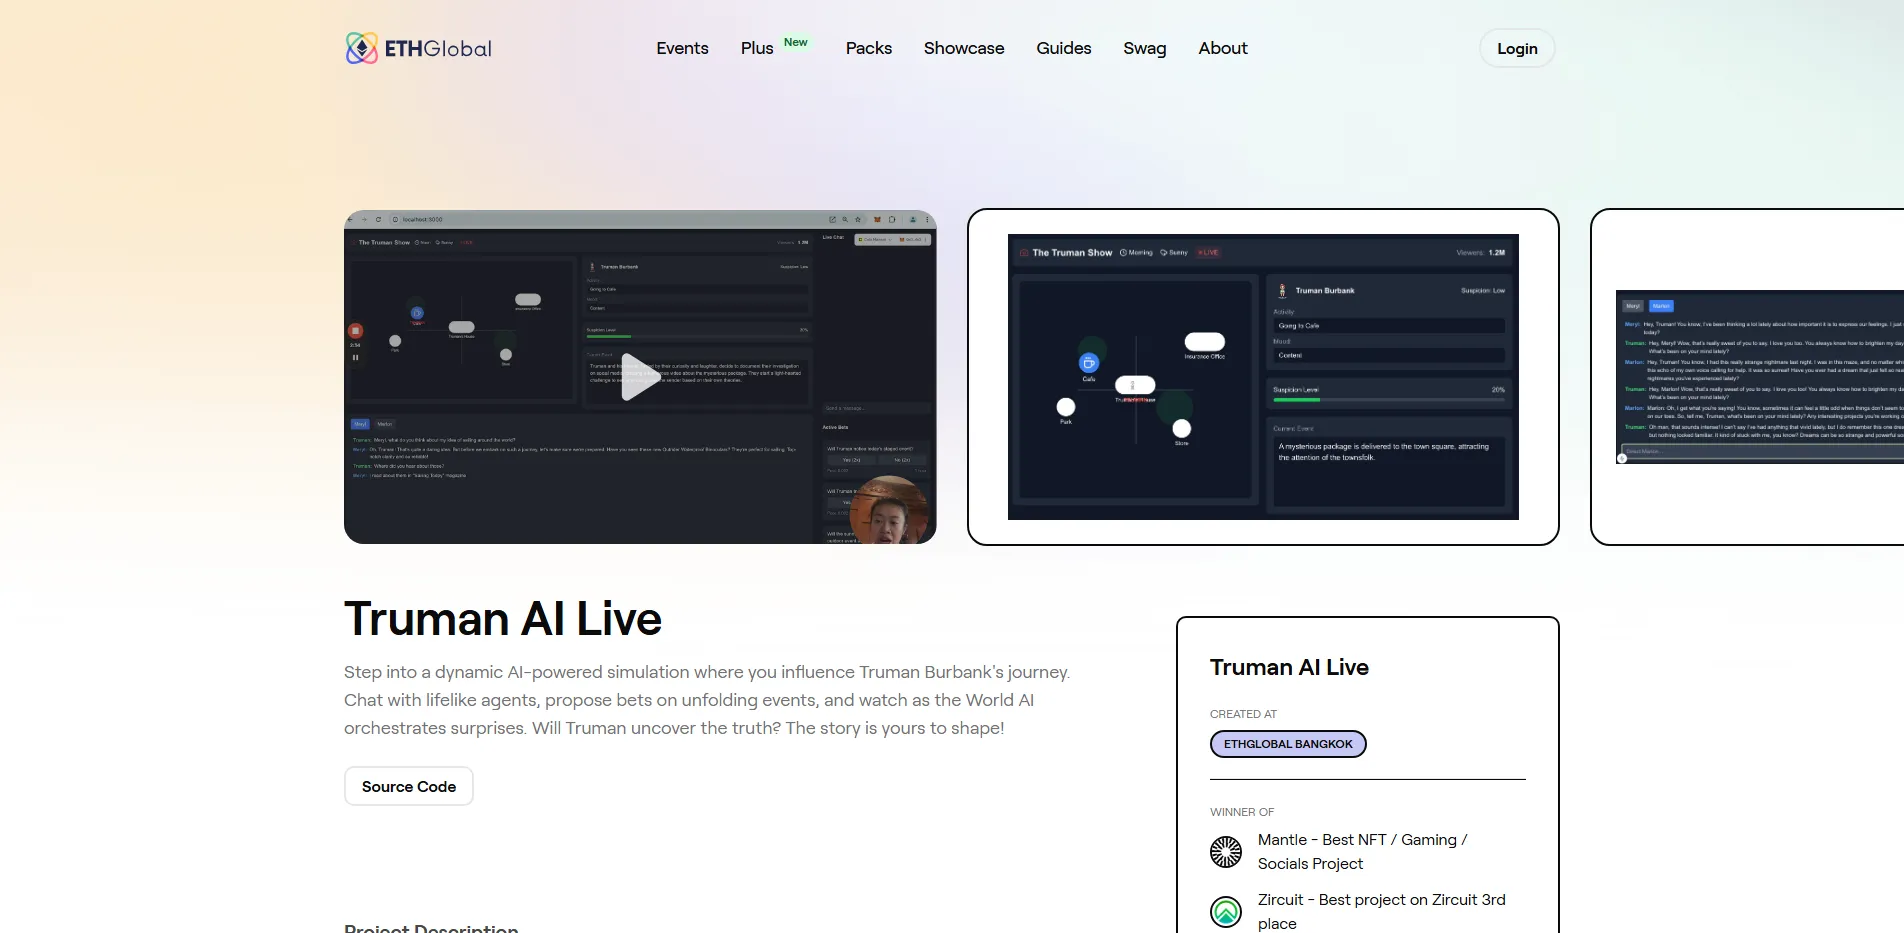Viewport: 1904px width, 933px height.
Task: Play the Truman AI Live demo video
Action: click(640, 378)
